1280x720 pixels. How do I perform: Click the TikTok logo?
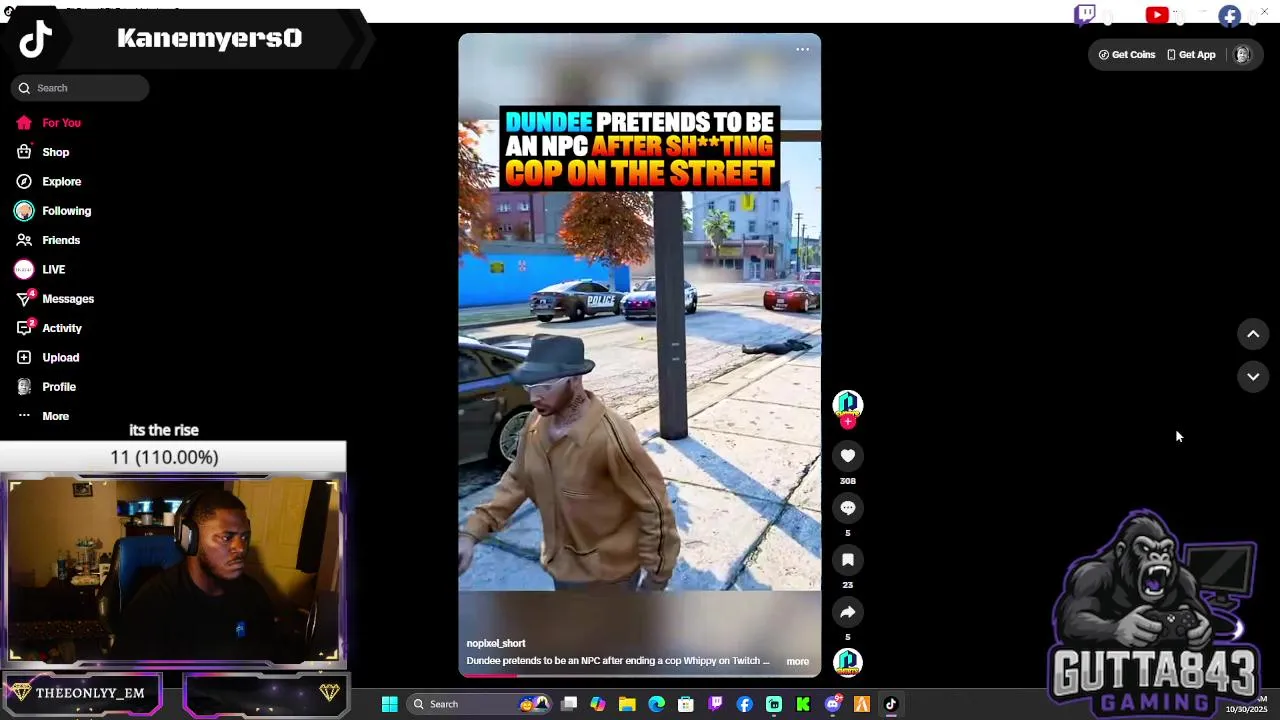pyautogui.click(x=36, y=39)
